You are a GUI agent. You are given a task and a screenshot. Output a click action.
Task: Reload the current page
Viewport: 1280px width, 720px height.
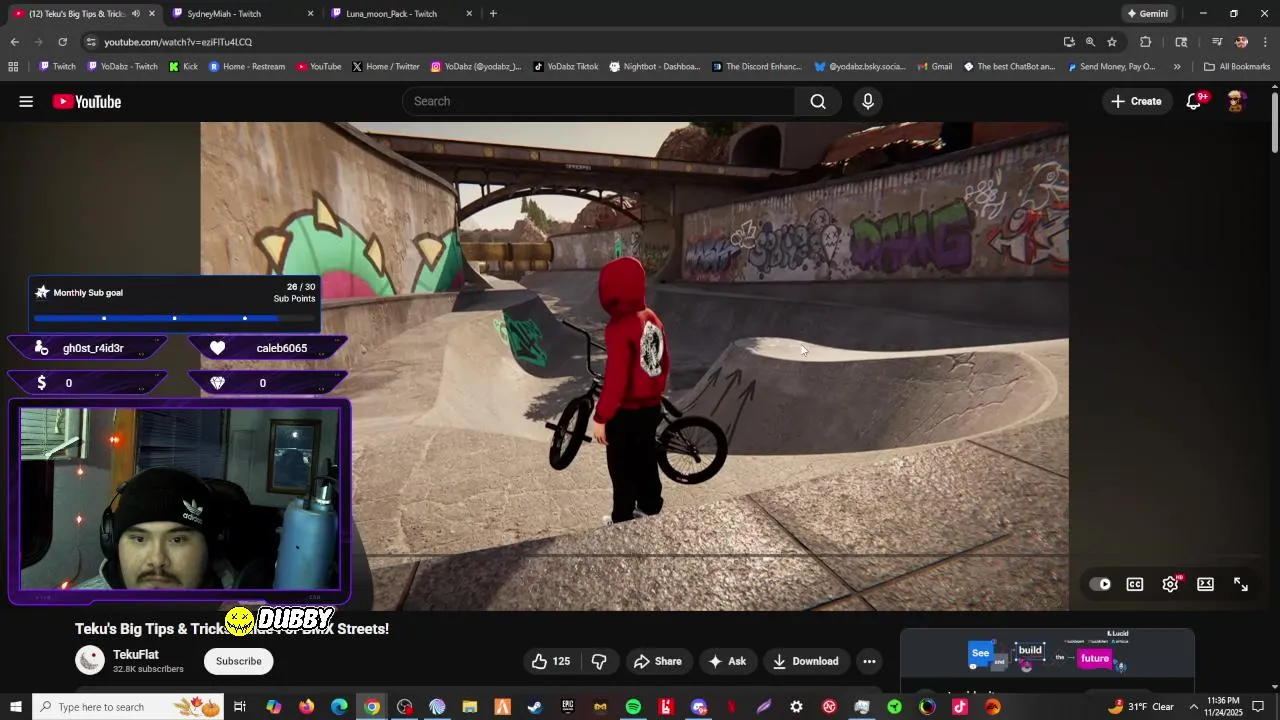pyautogui.click(x=62, y=42)
